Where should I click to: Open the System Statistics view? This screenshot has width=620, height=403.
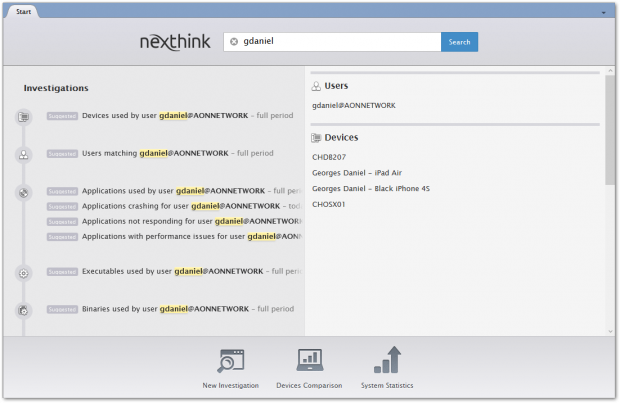[x=386, y=367]
